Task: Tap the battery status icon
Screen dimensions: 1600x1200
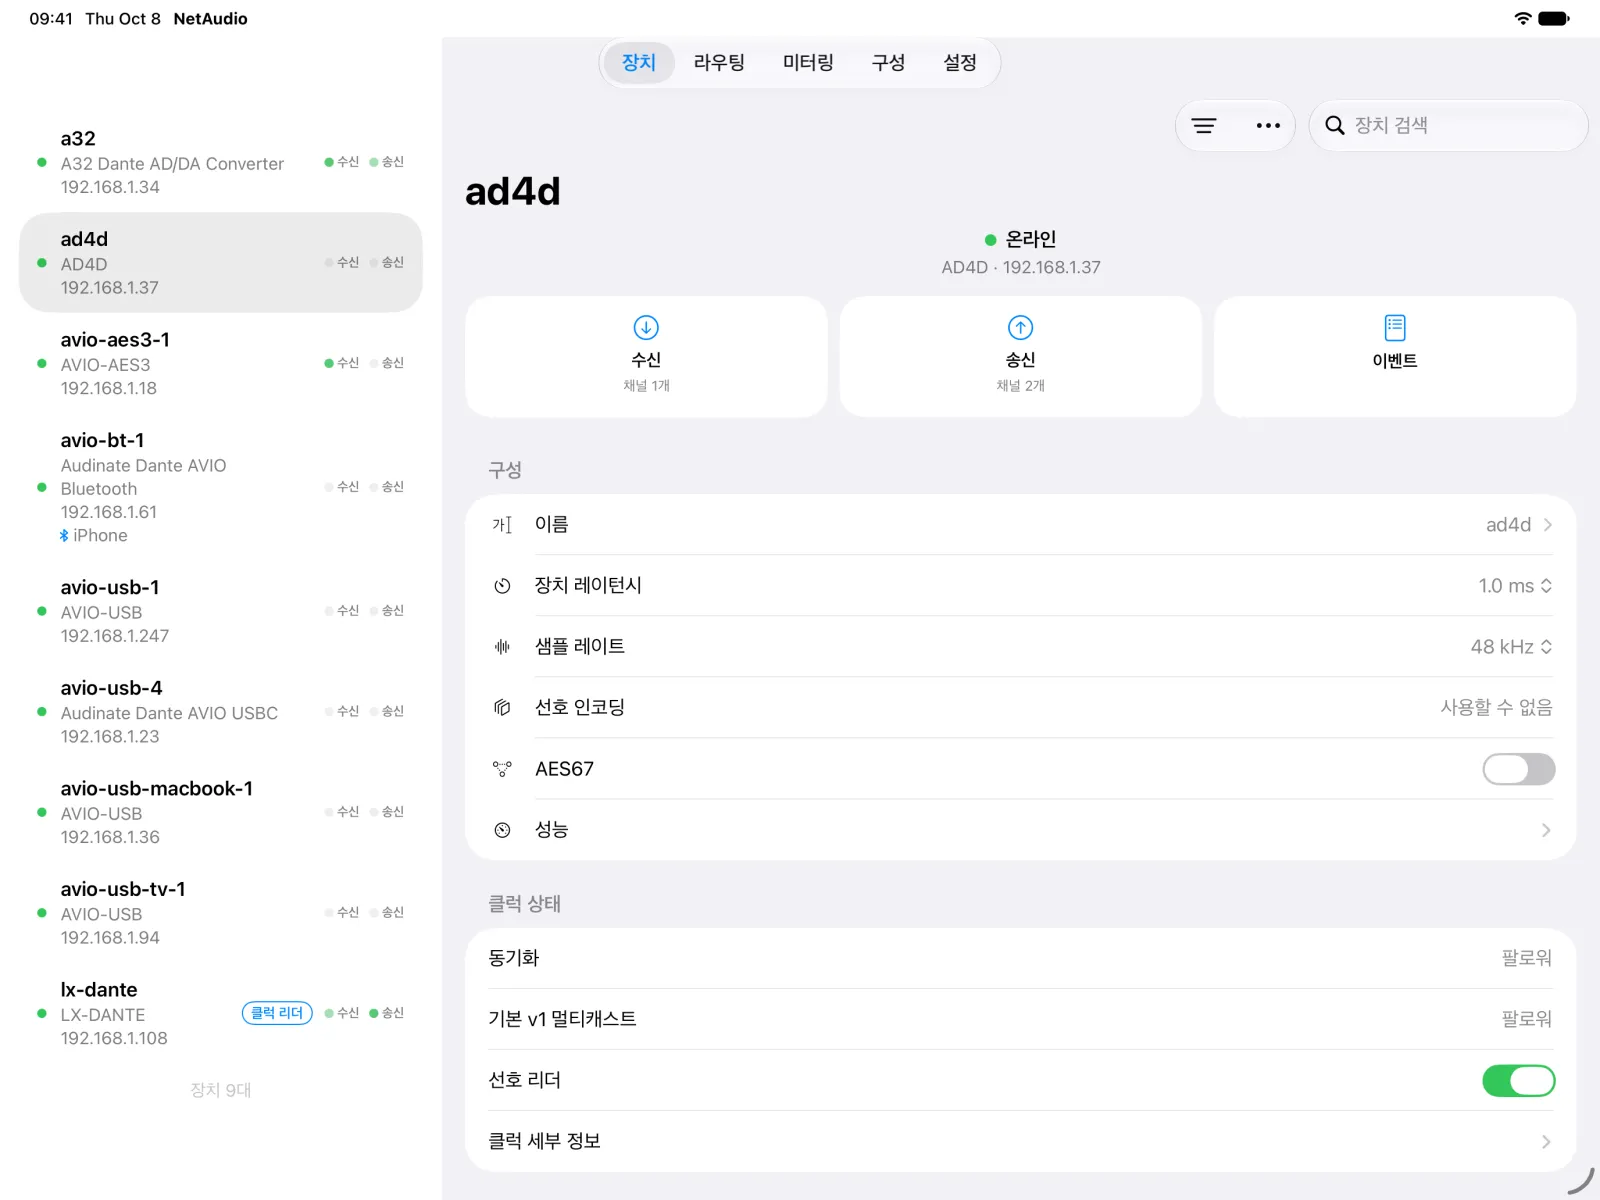Action: 1553,18
